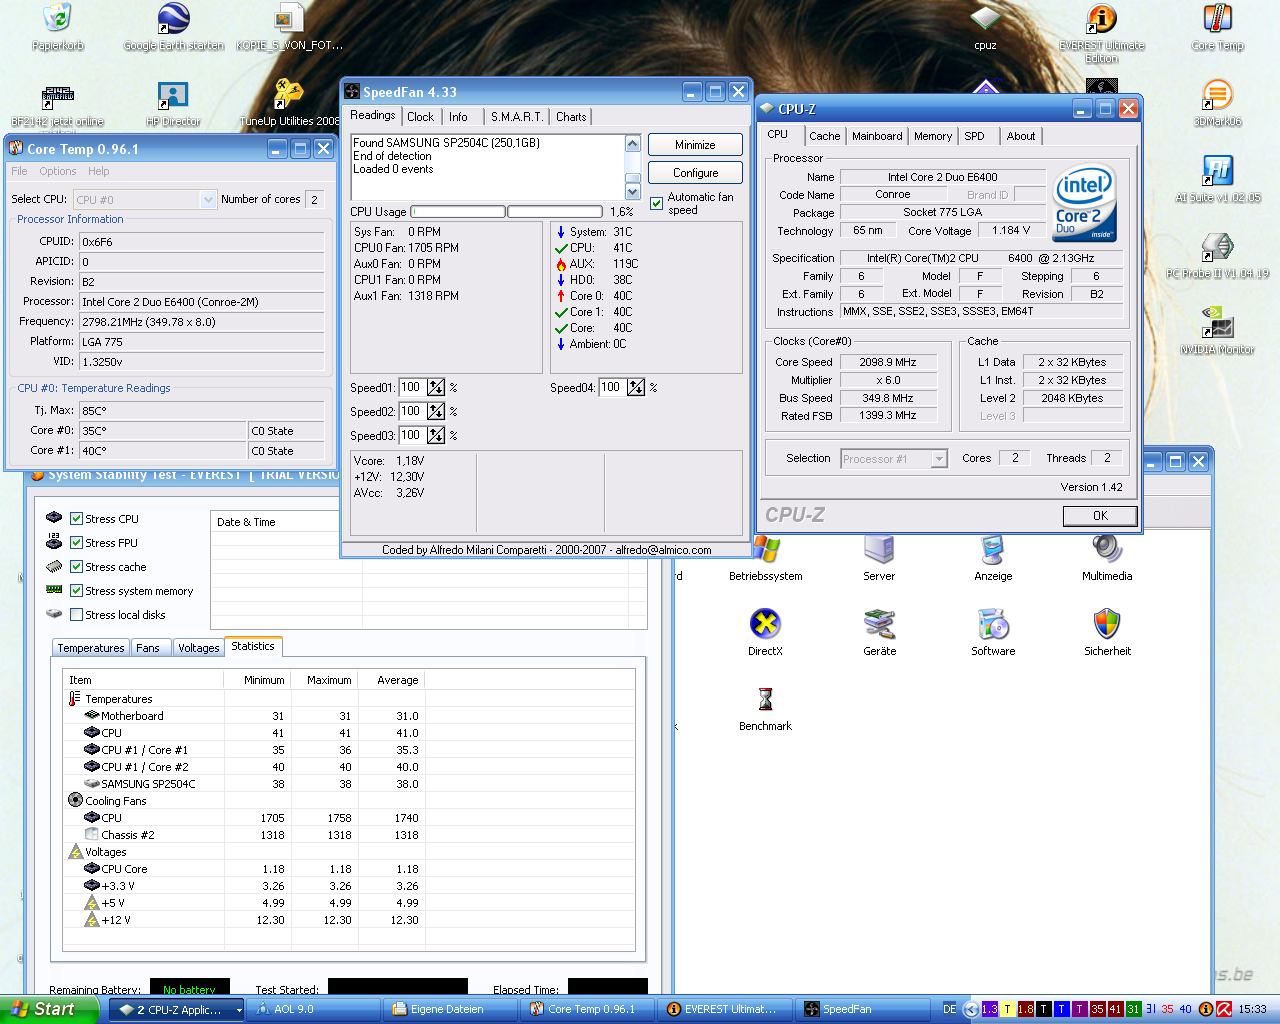
Task: Adjust Speed03 spinner in SpeedFan
Action: pos(436,435)
